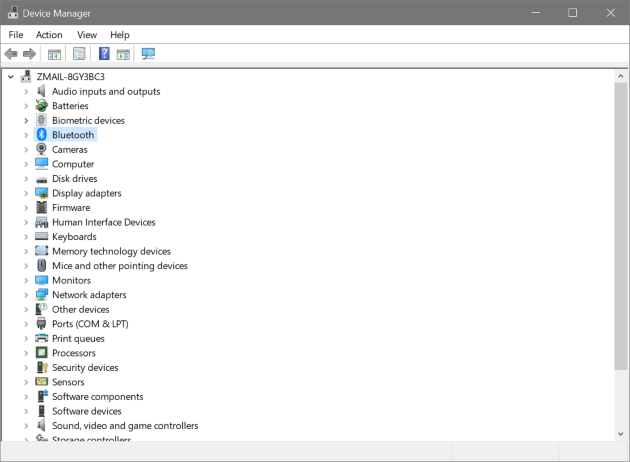
Task: Expand the Display adapters node
Action: point(27,193)
